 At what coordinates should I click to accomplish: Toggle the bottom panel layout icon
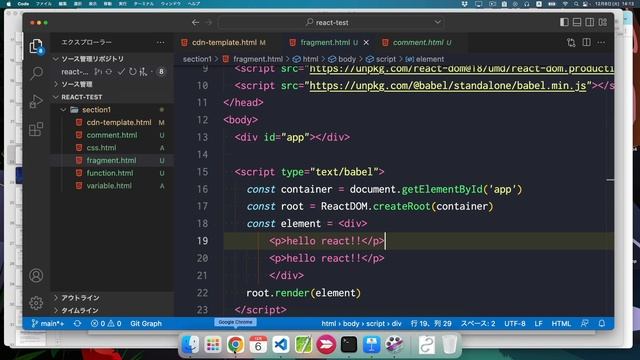pos(577,22)
